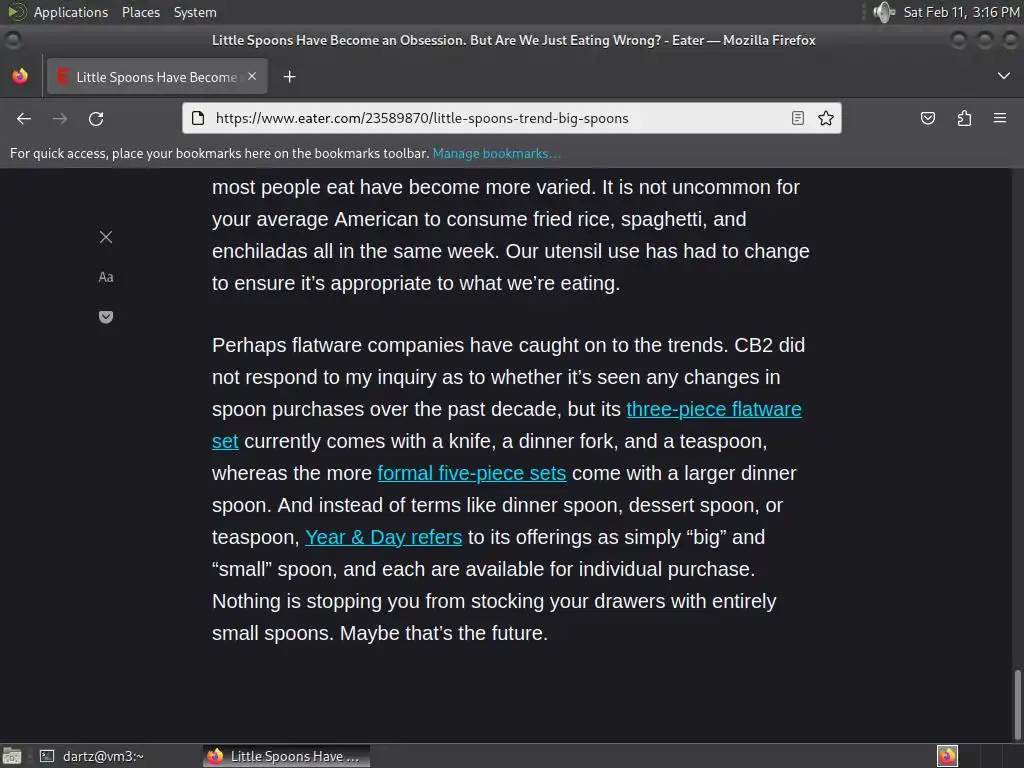Open the Year & Day refers link
Image resolution: width=1024 pixels, height=768 pixels.
point(383,537)
